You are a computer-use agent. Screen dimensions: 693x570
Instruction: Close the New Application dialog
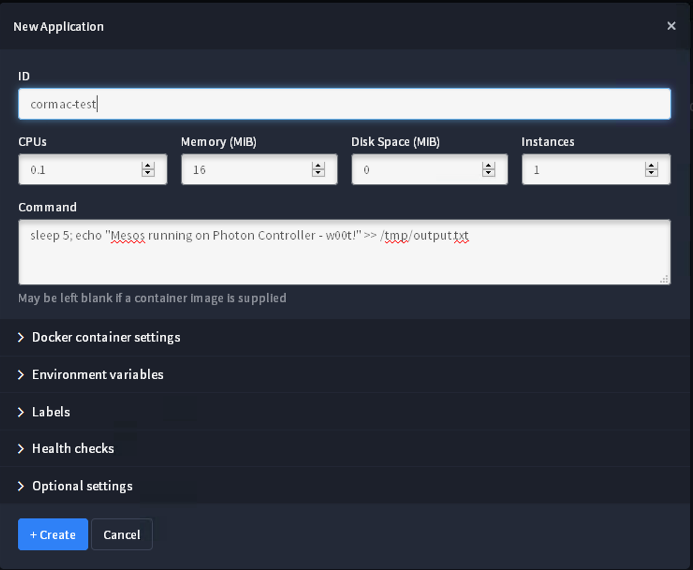click(671, 26)
